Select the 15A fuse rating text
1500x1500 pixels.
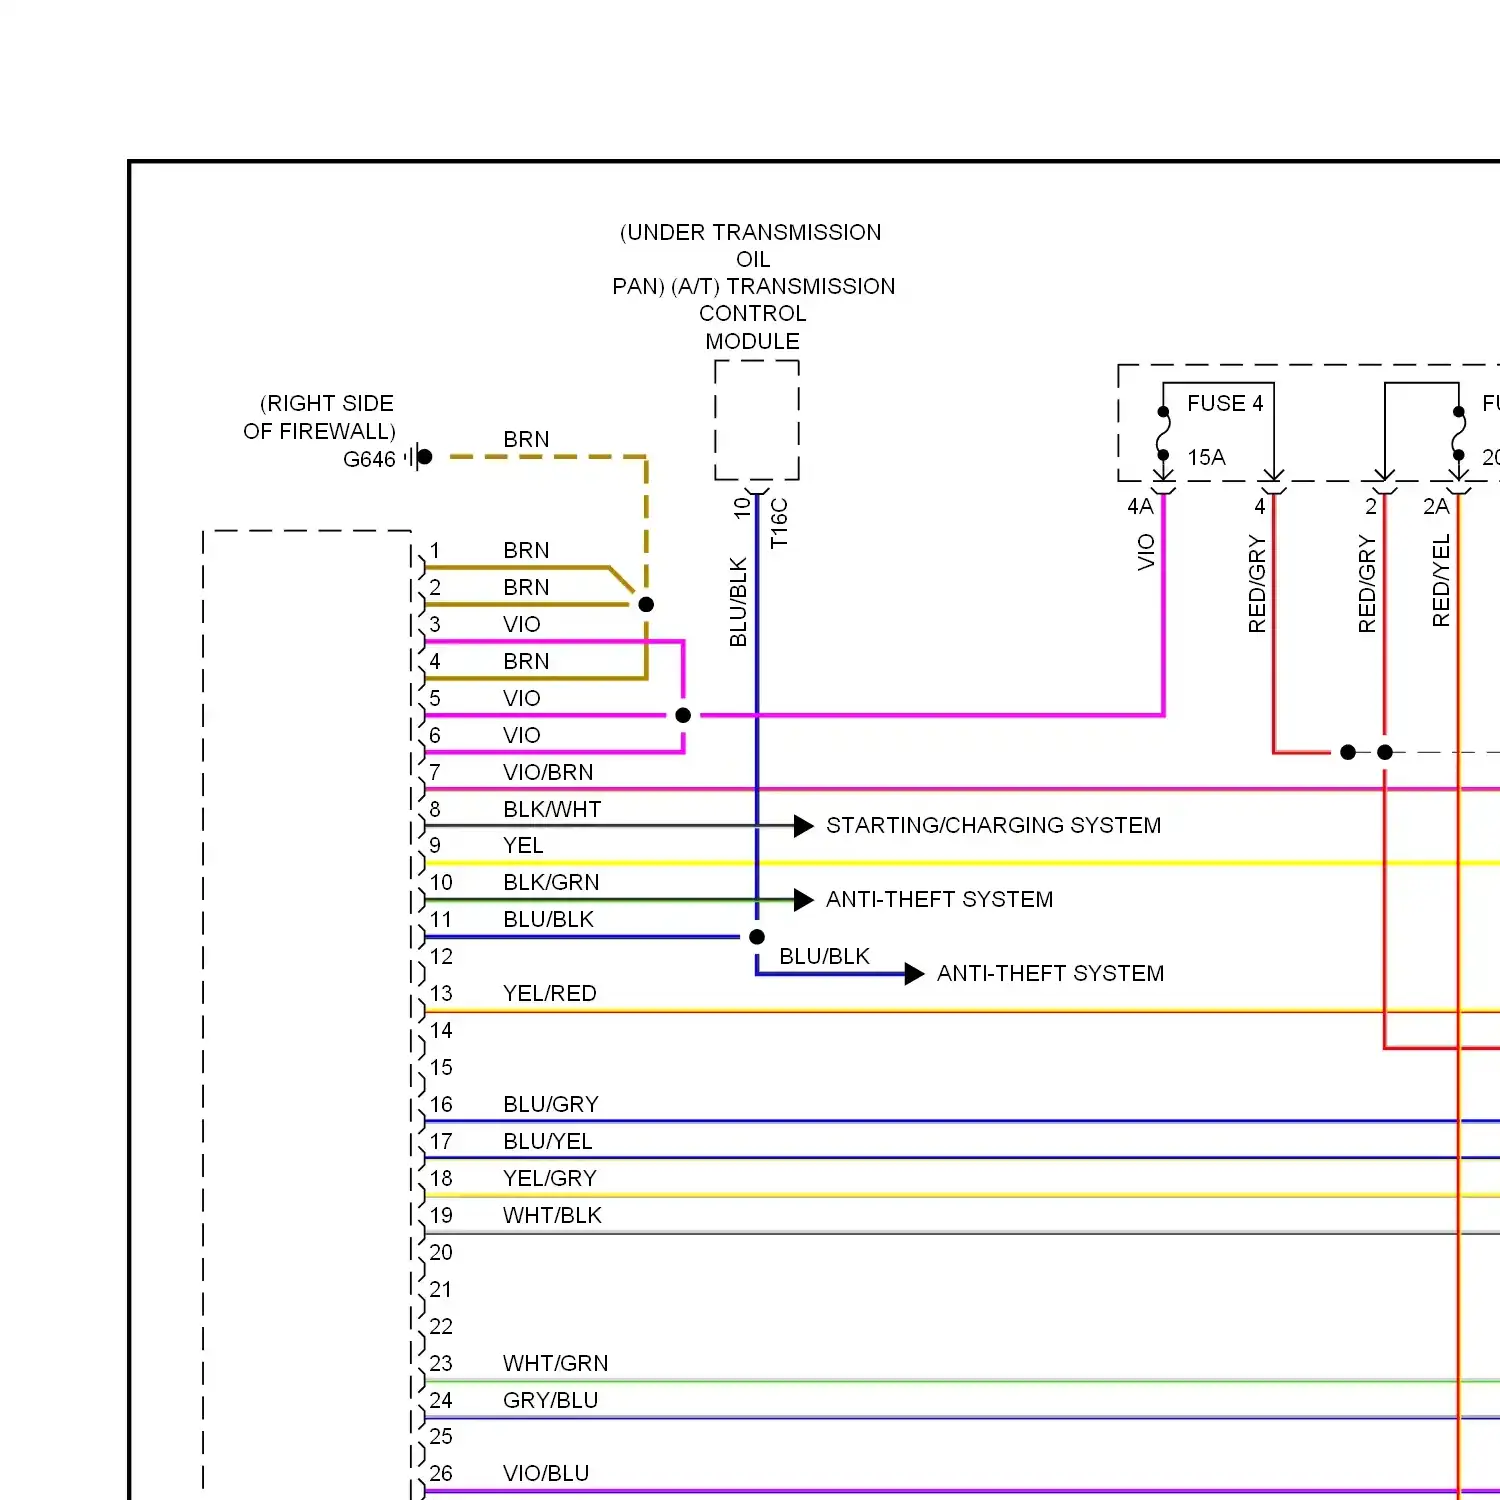coord(1206,457)
